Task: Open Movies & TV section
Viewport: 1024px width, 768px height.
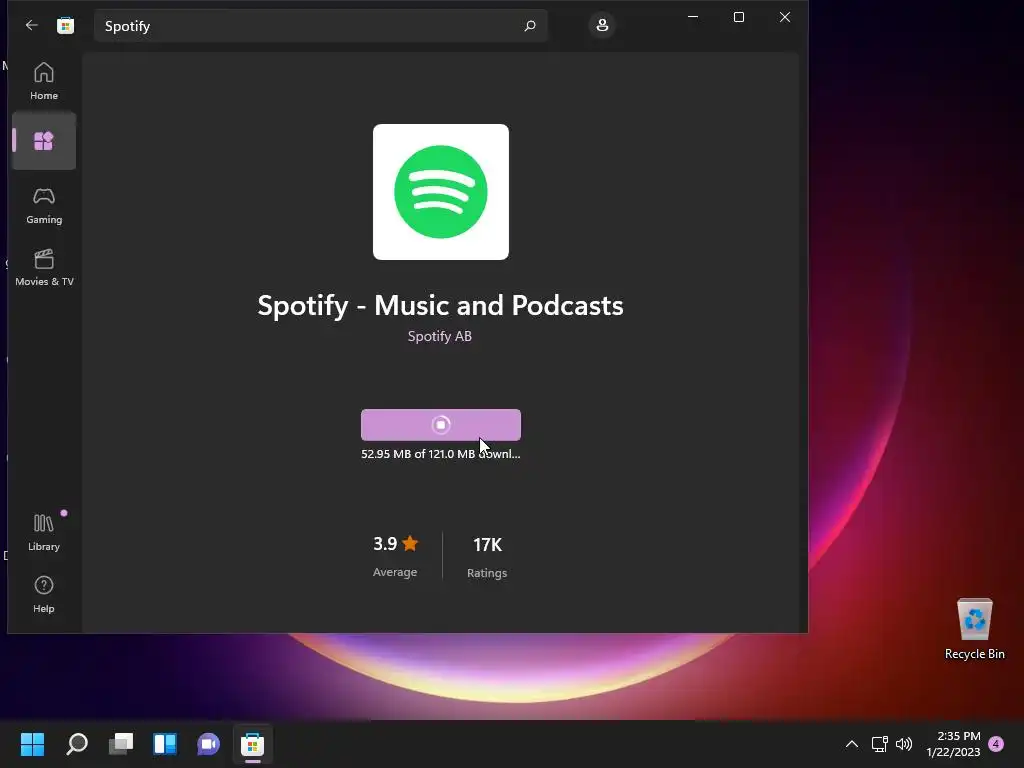Action: pos(44,268)
